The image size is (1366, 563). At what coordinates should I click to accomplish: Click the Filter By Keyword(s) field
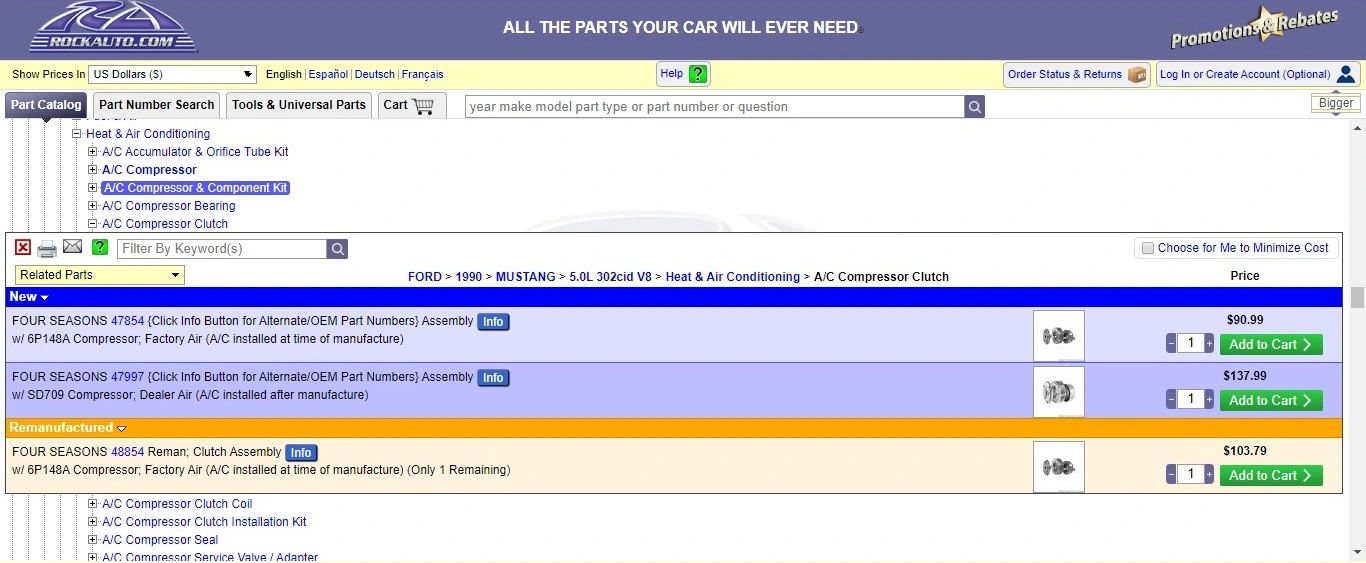coord(222,249)
